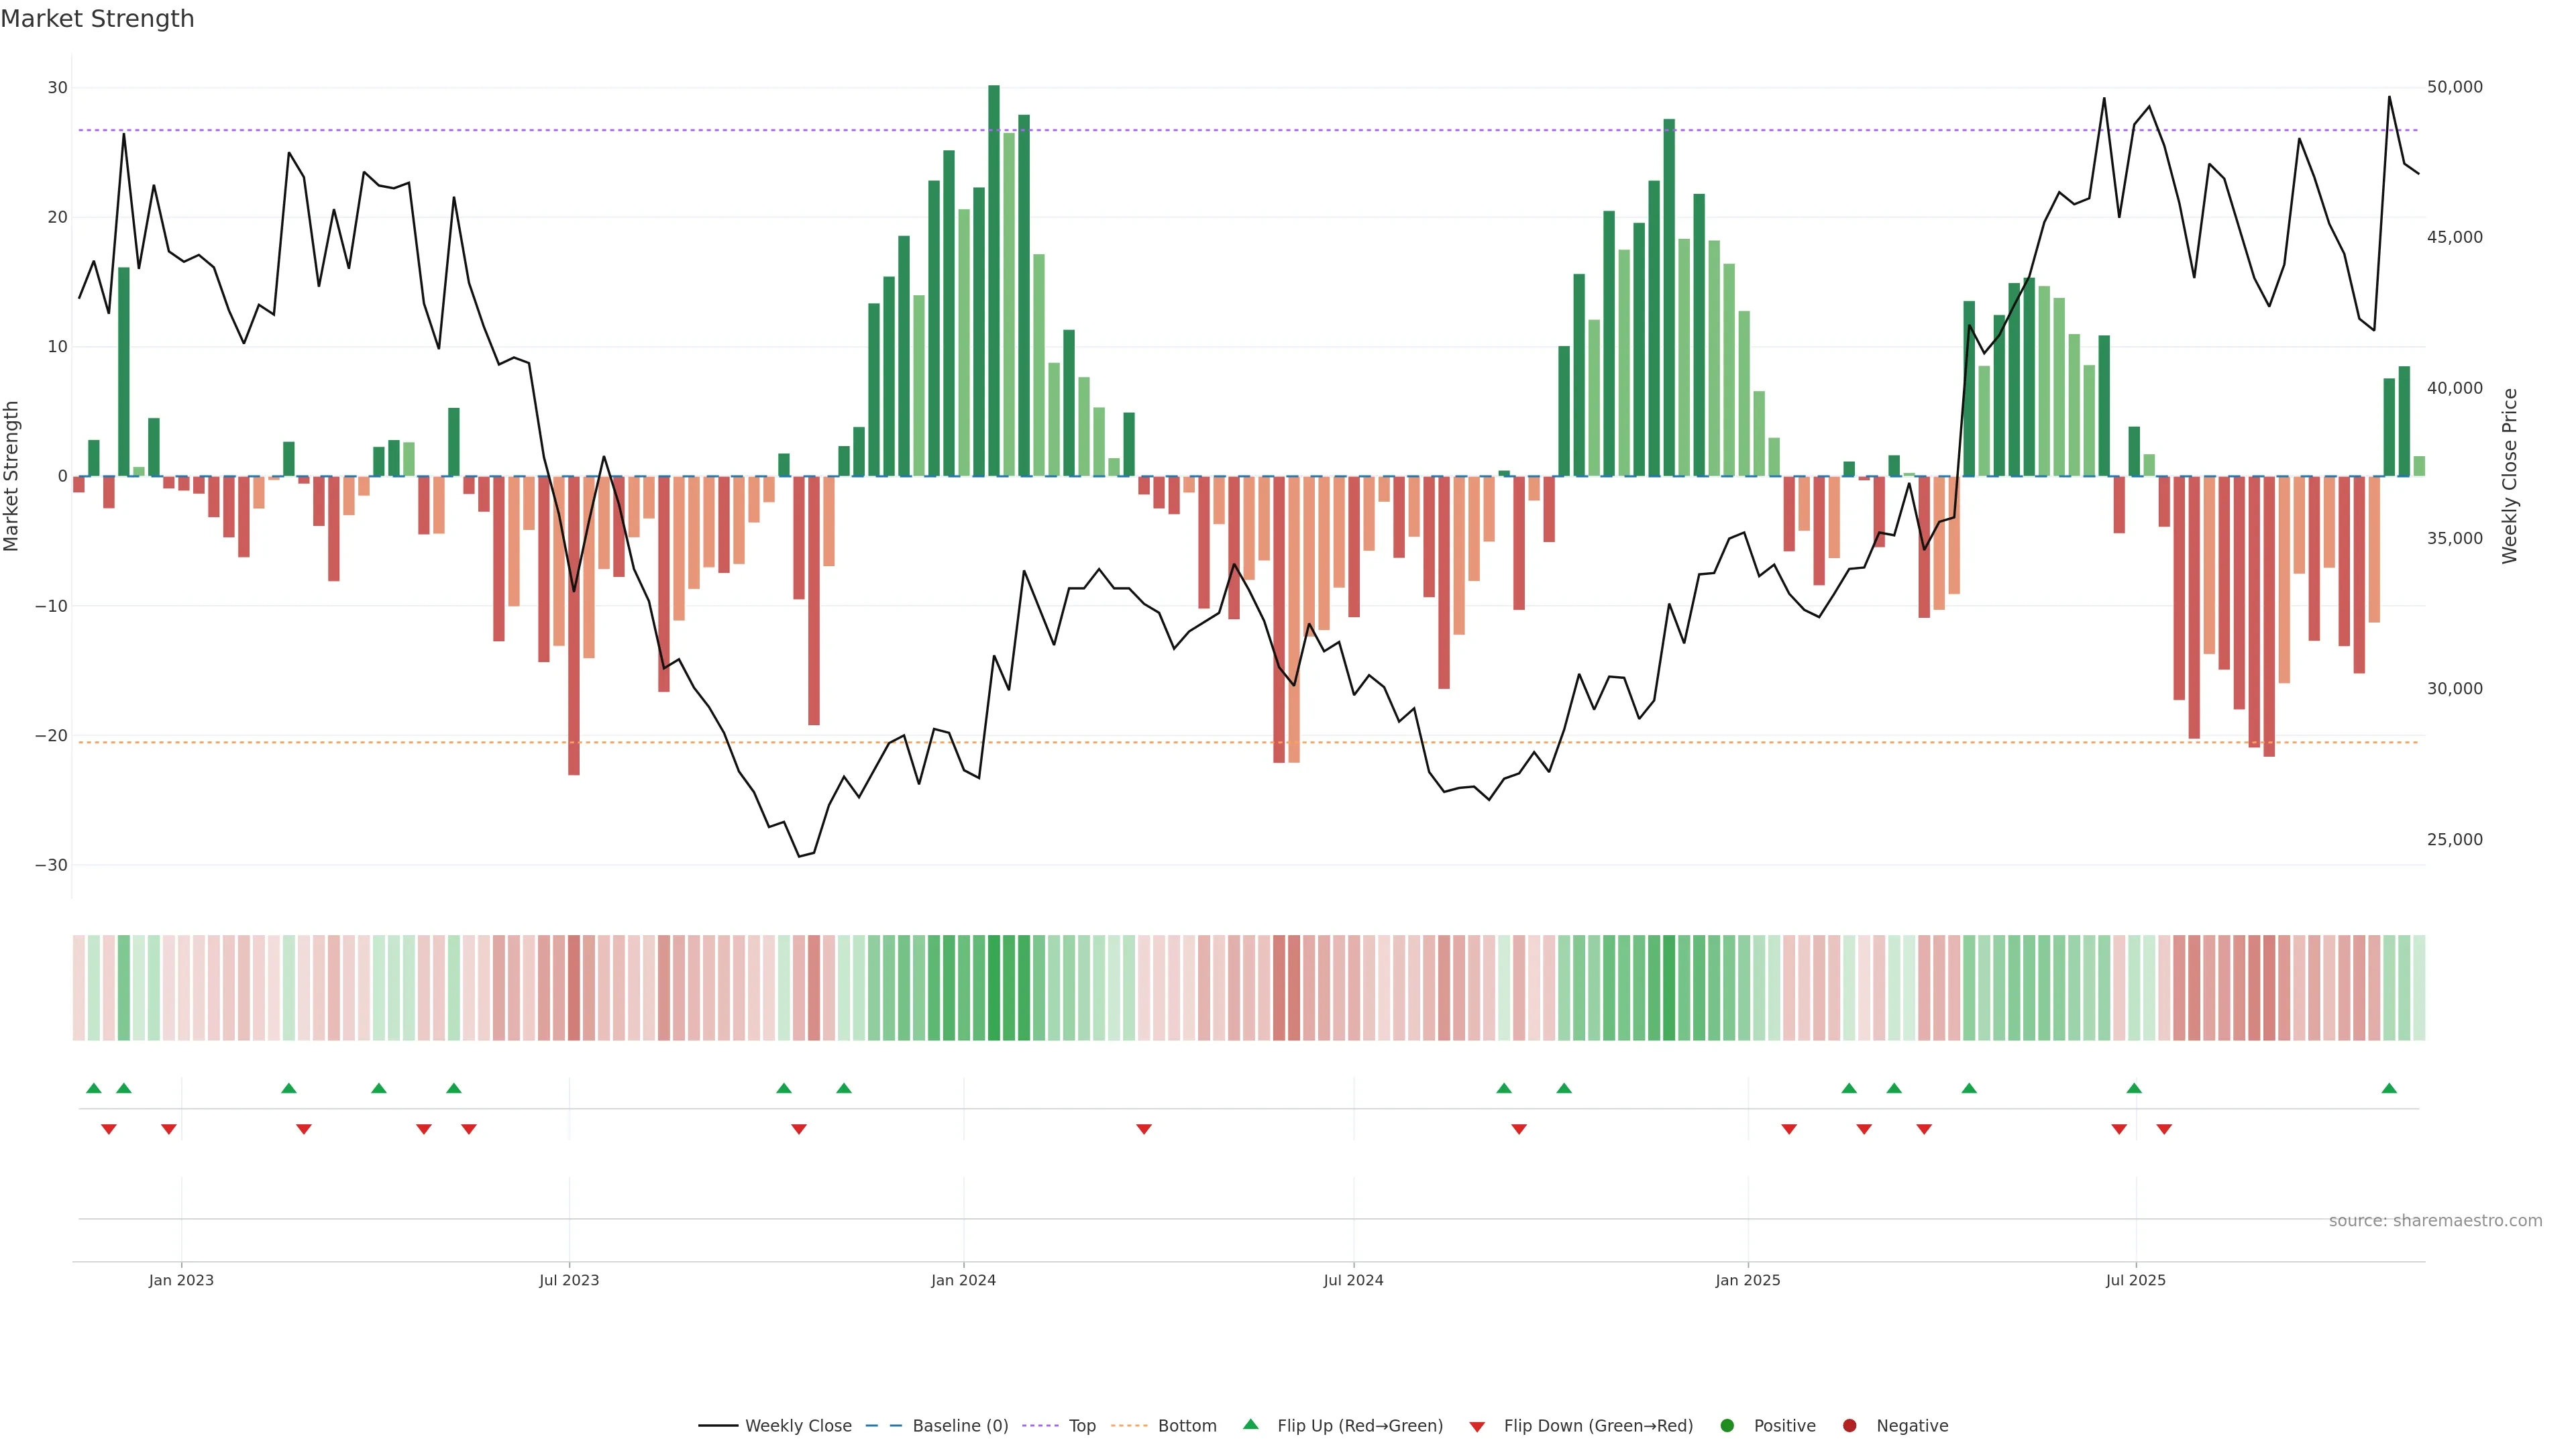Click the rightmost red flip-down triangle marker
Image resolution: width=2576 pixels, height=1449 pixels.
pyautogui.click(x=2164, y=1129)
